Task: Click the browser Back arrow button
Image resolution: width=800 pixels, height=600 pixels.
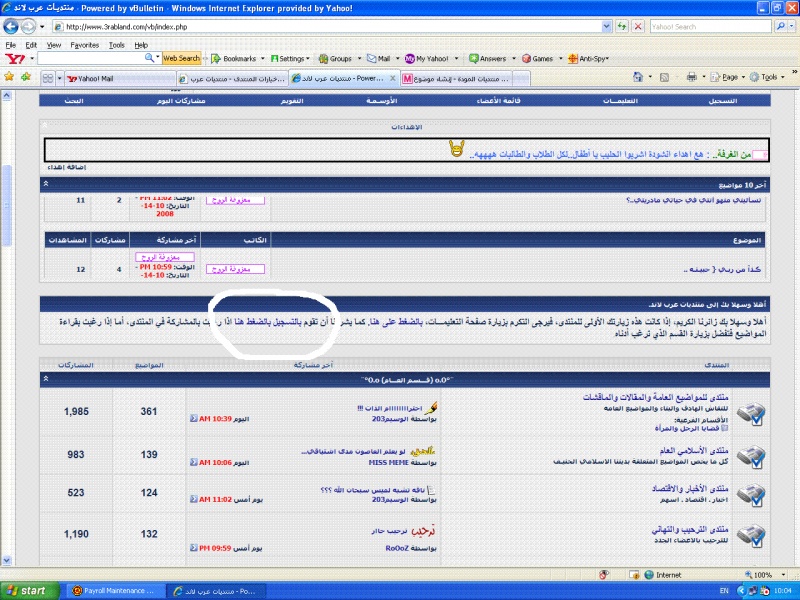Action: point(14,27)
